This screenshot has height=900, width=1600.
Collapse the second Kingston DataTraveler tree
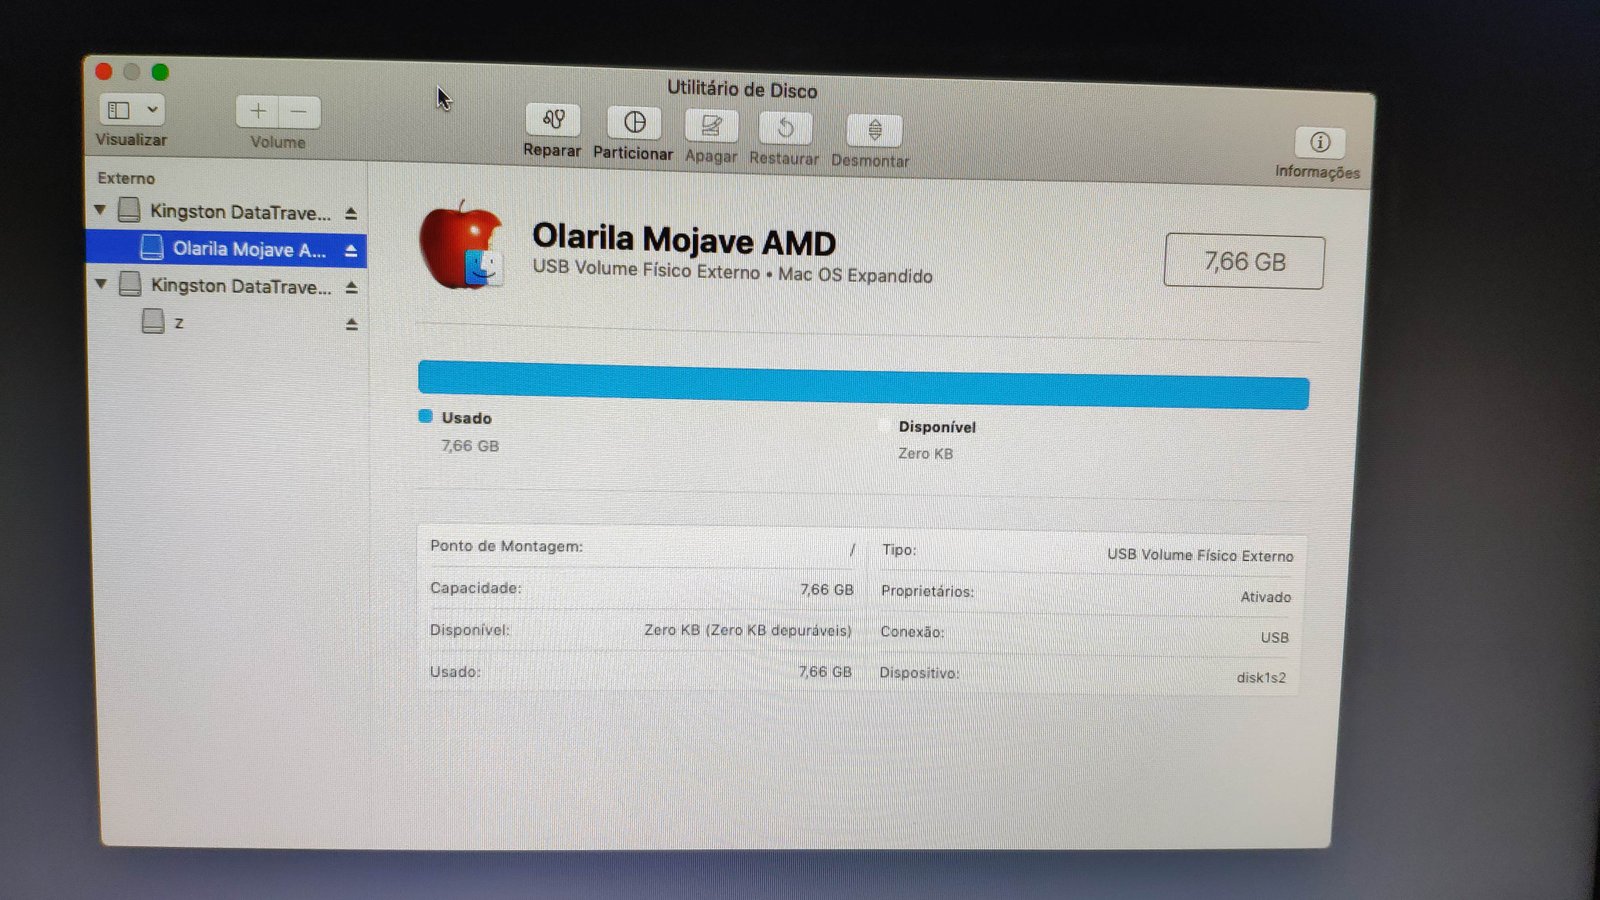[x=101, y=284]
